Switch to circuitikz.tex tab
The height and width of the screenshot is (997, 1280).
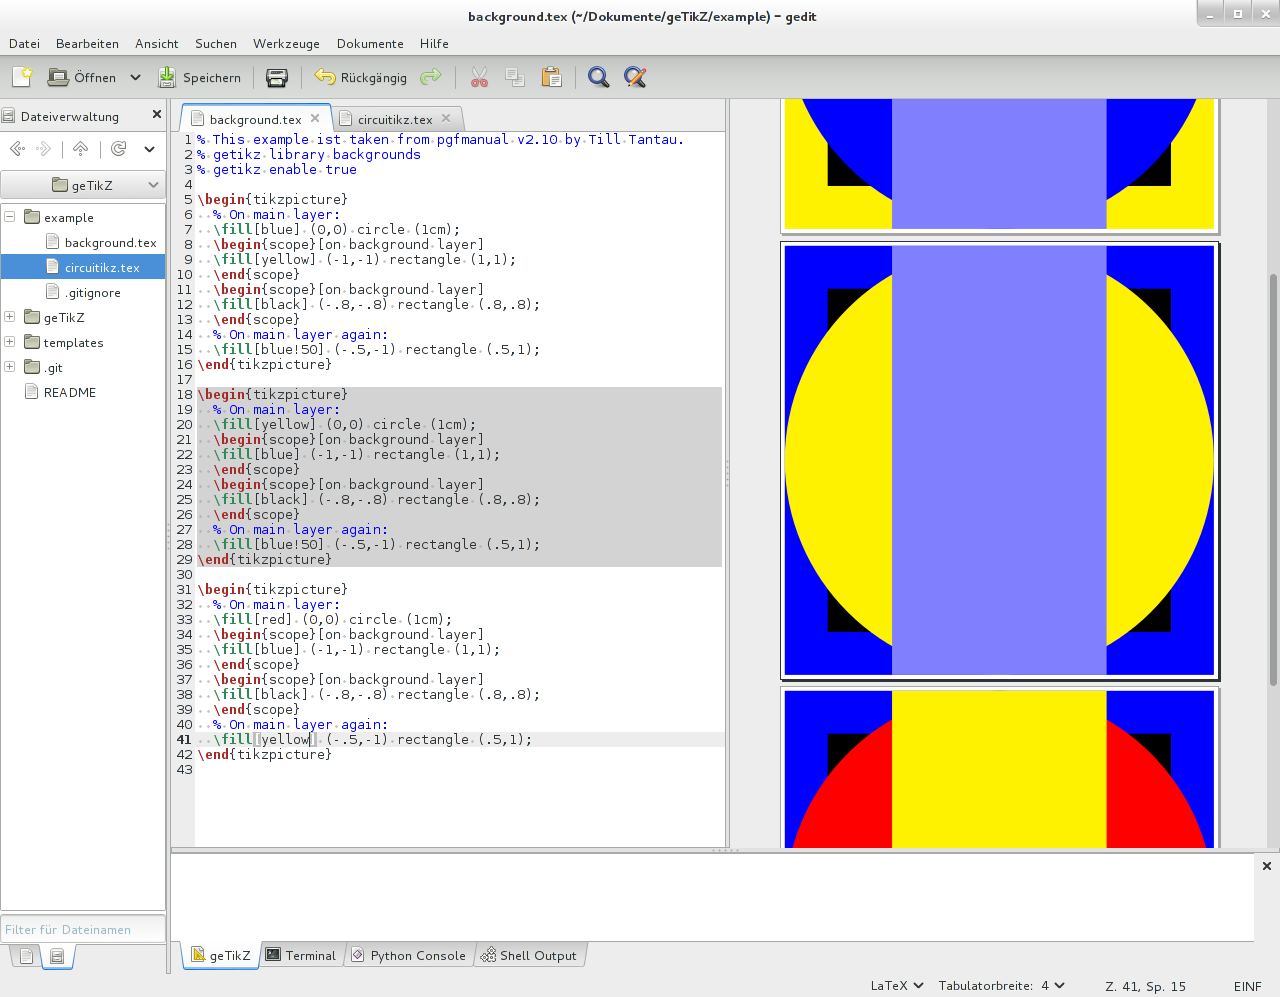coord(395,119)
